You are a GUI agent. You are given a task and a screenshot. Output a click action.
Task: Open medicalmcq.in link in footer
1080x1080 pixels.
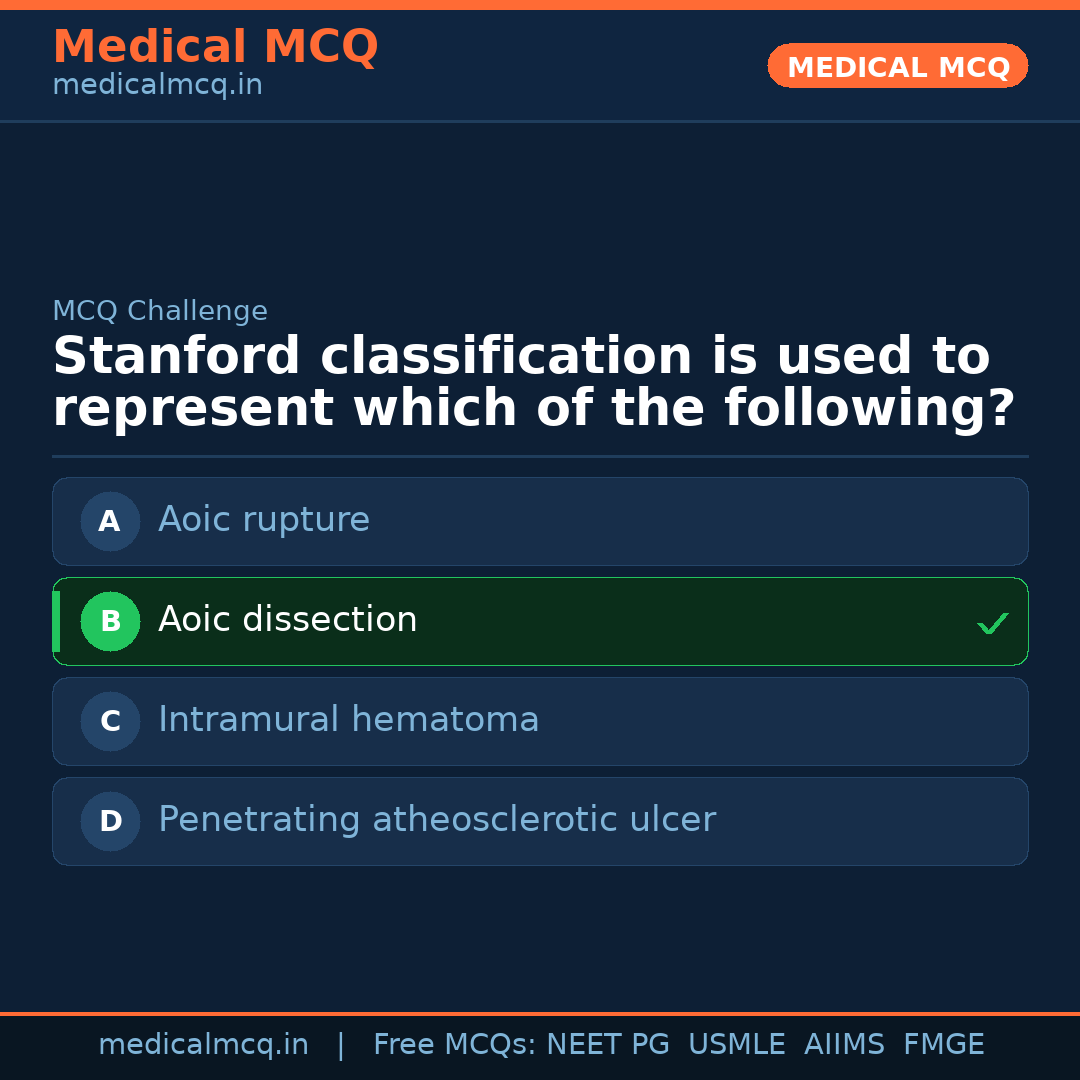pos(203,1045)
